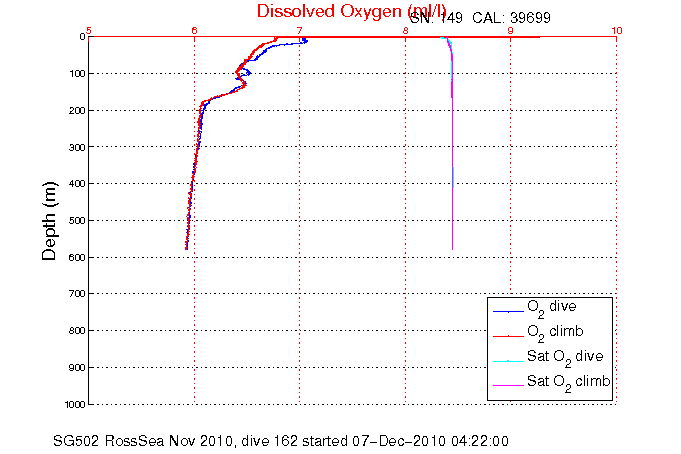This screenshot has height=454, width=681.
Task: Click the x-axis tick label '5'
Action: coord(89,30)
